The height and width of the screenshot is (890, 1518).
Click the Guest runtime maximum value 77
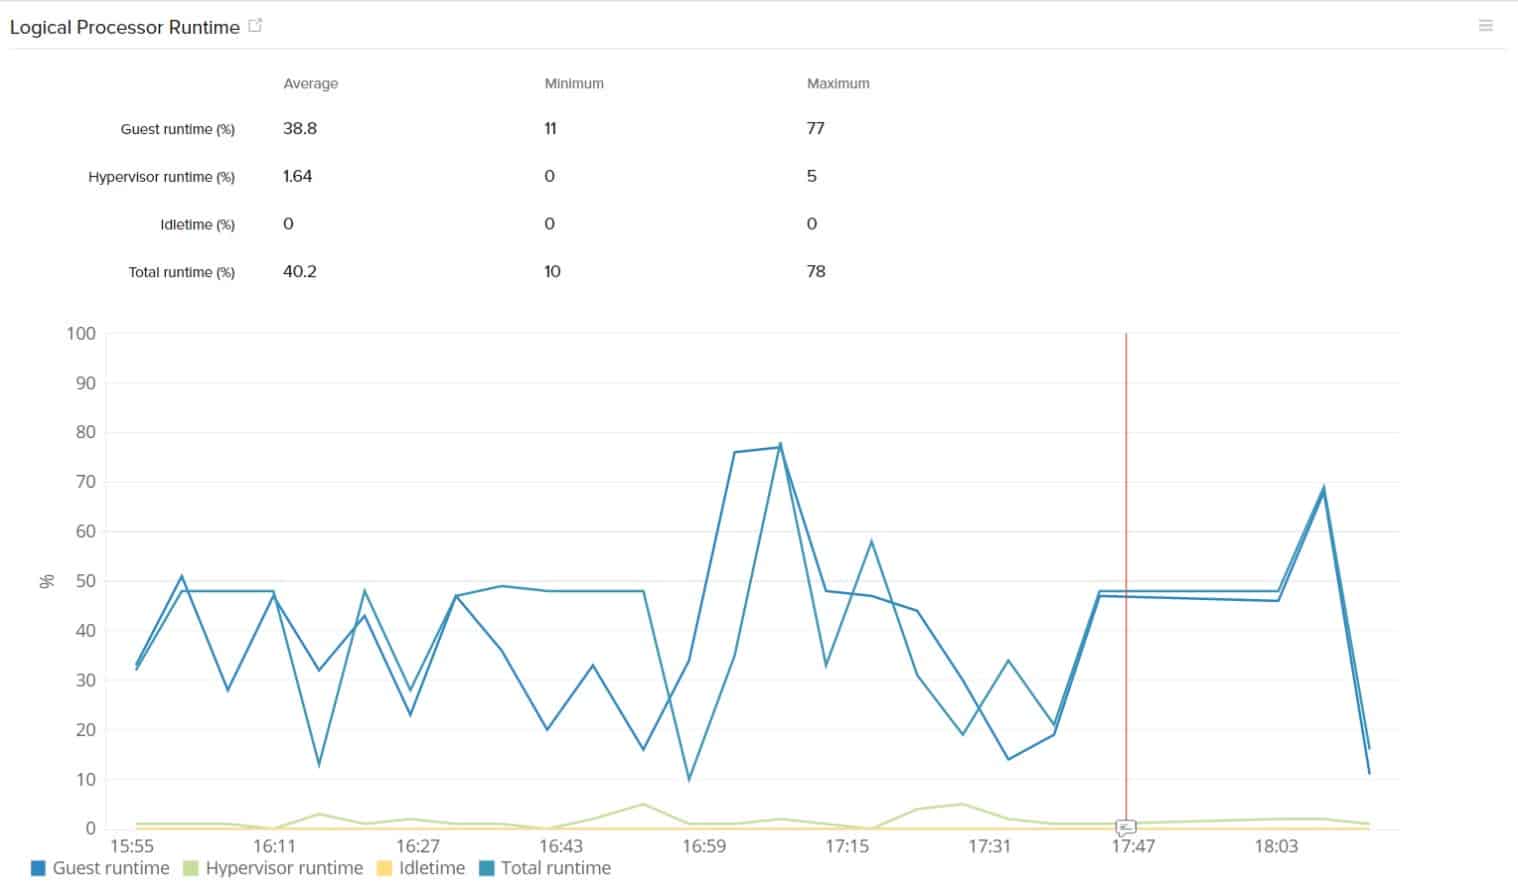816,128
